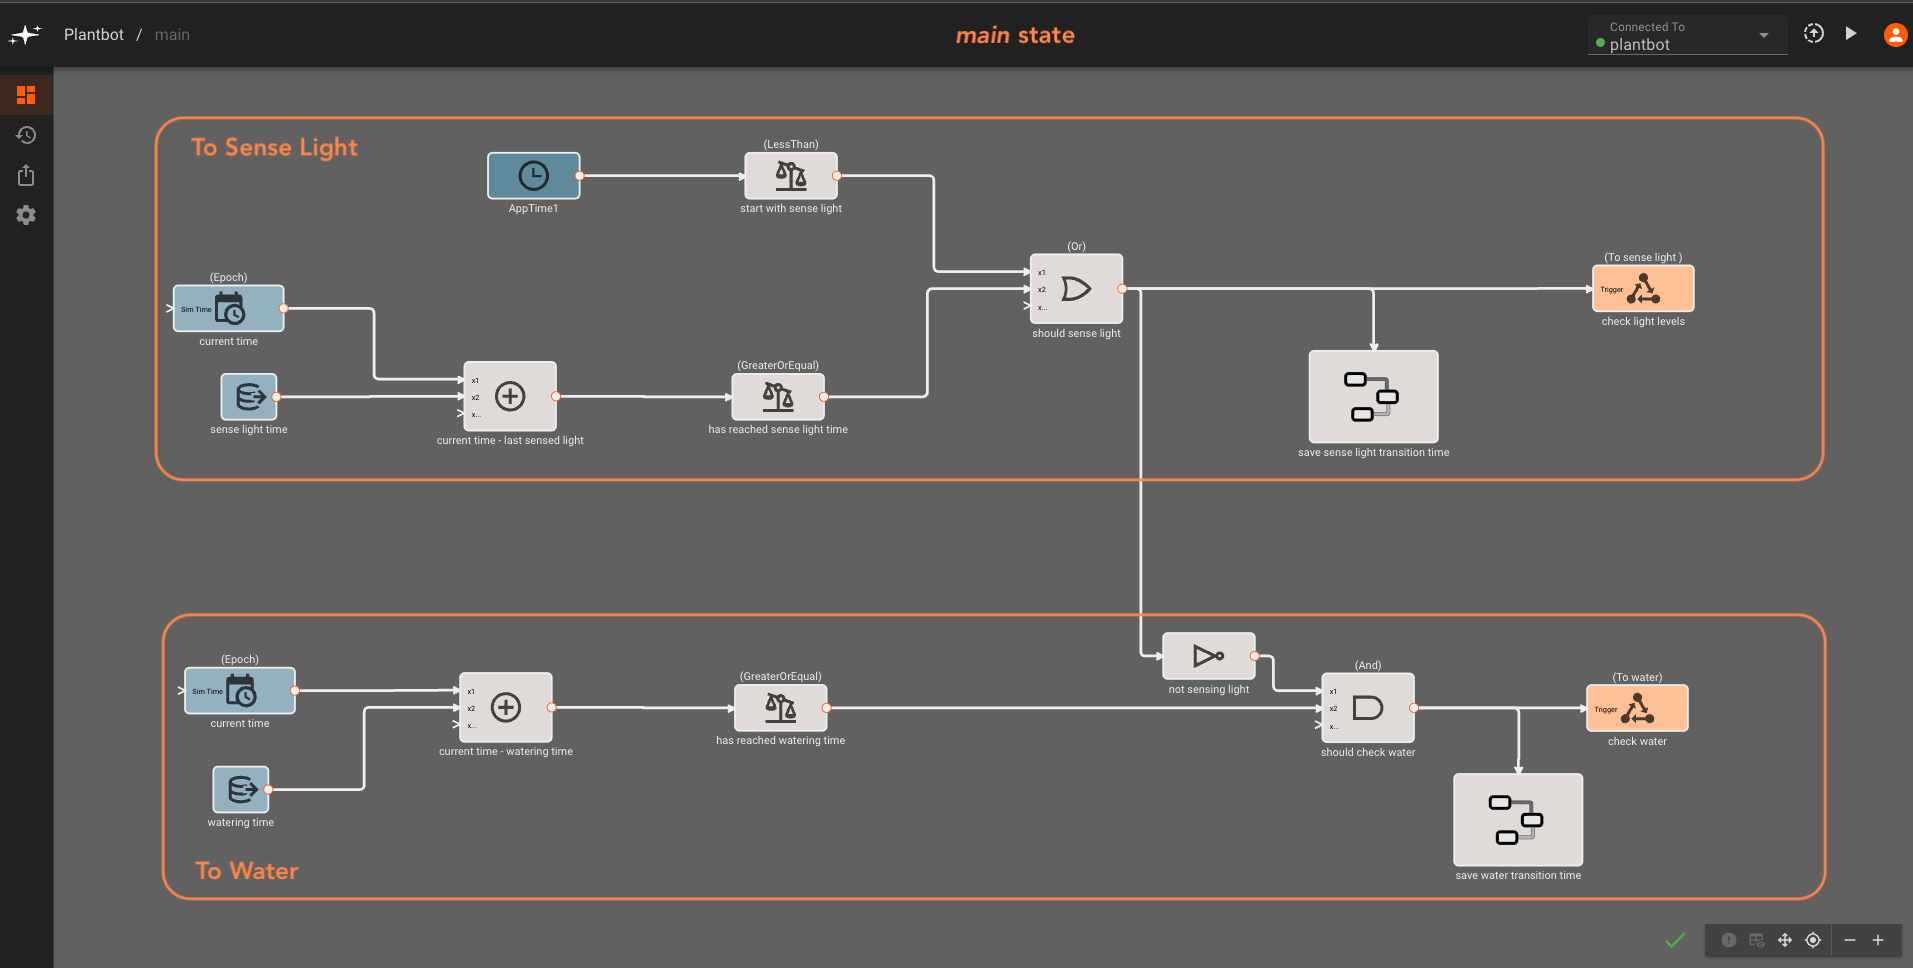Click the 'should check water' And gate output port

point(1413,708)
